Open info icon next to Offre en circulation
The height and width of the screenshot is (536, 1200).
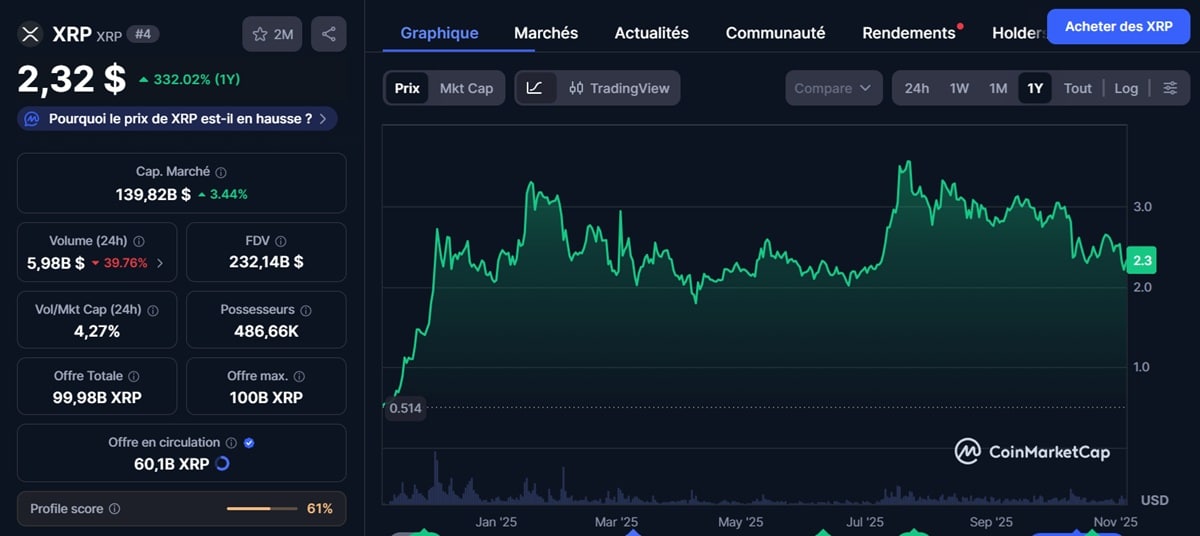pyautogui.click(x=231, y=442)
